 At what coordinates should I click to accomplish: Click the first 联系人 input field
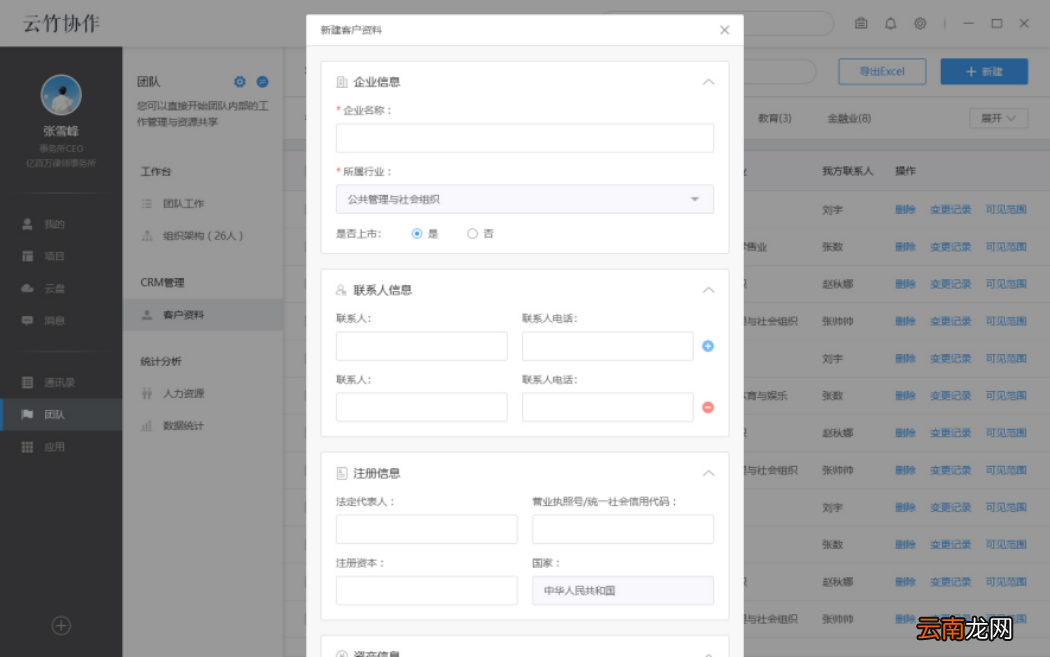[x=421, y=346]
